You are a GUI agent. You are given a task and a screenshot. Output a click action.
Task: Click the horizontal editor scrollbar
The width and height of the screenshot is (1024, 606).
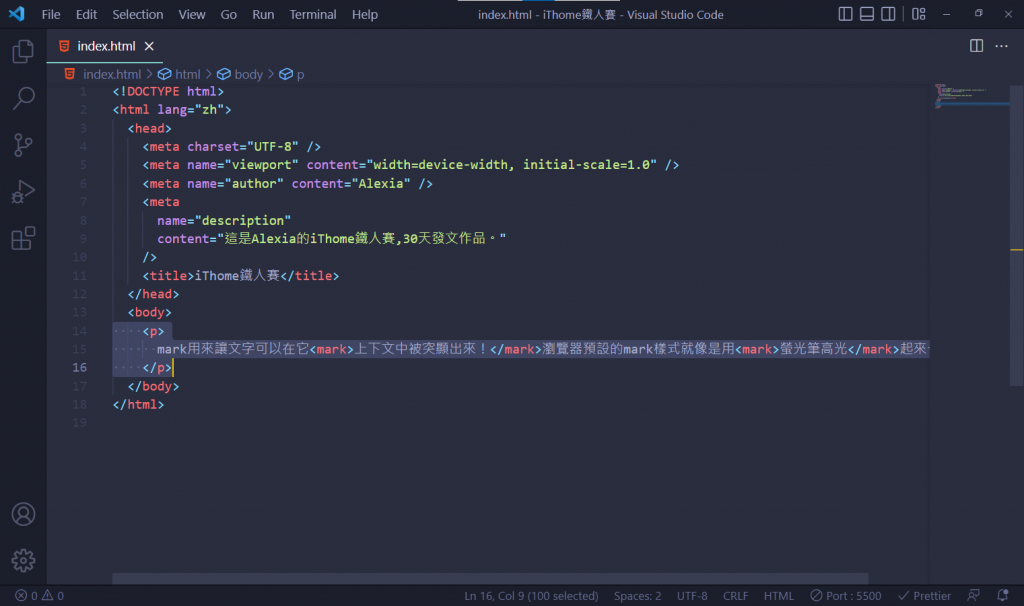[490, 579]
